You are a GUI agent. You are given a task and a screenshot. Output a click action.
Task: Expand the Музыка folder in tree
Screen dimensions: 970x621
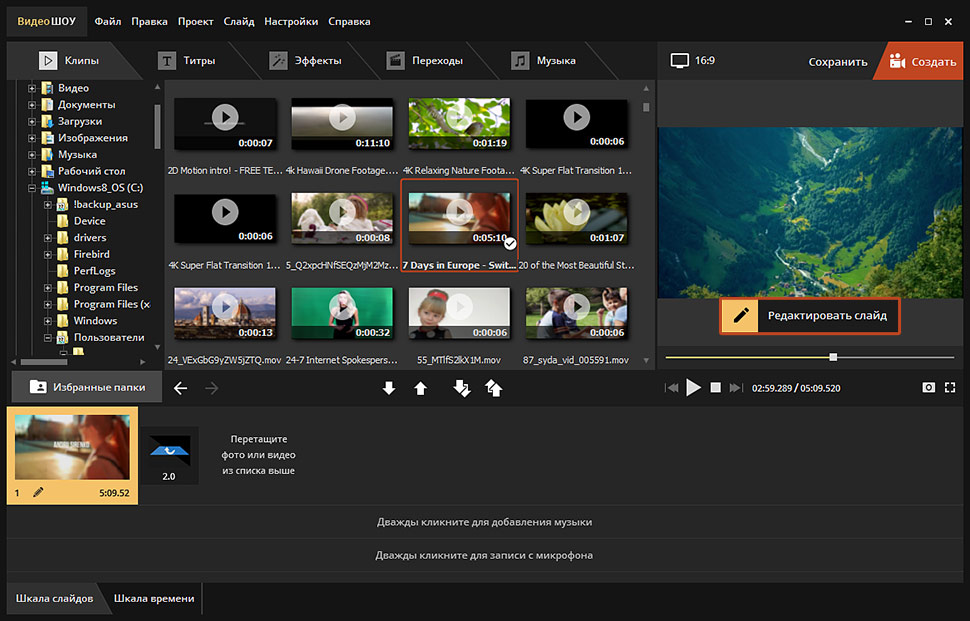32,155
